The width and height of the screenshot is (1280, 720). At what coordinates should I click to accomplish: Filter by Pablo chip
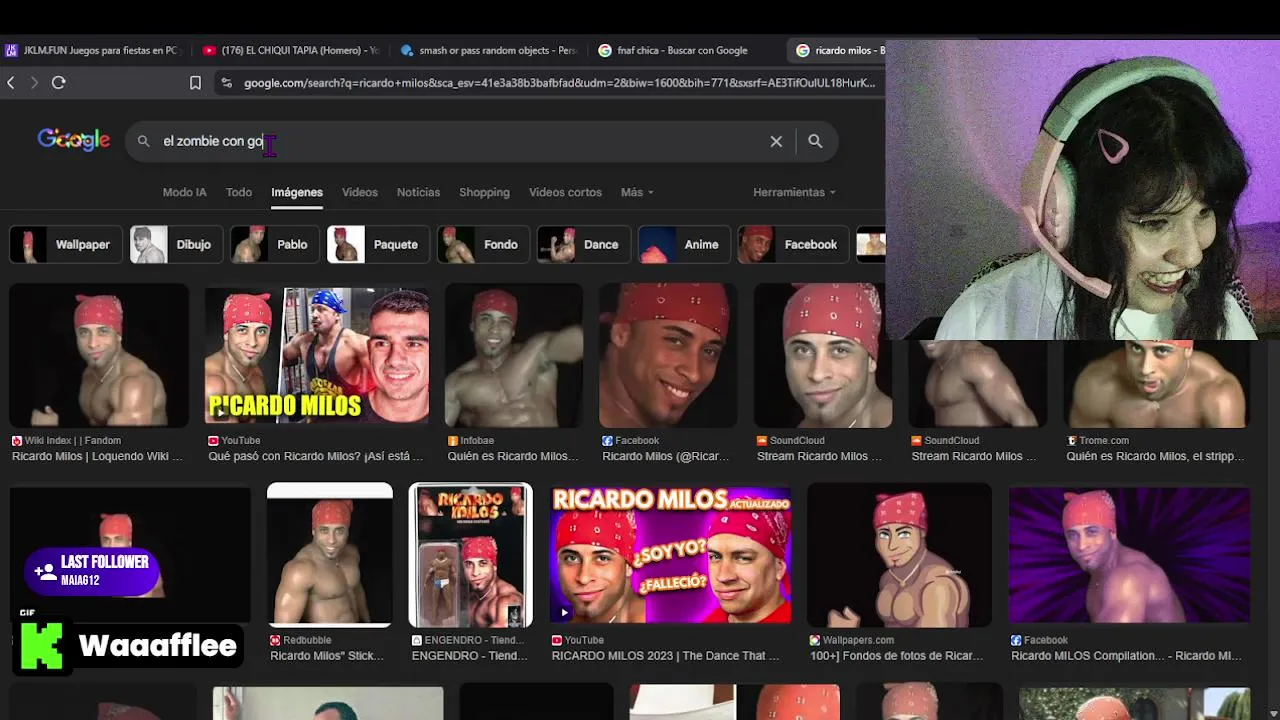pos(275,244)
